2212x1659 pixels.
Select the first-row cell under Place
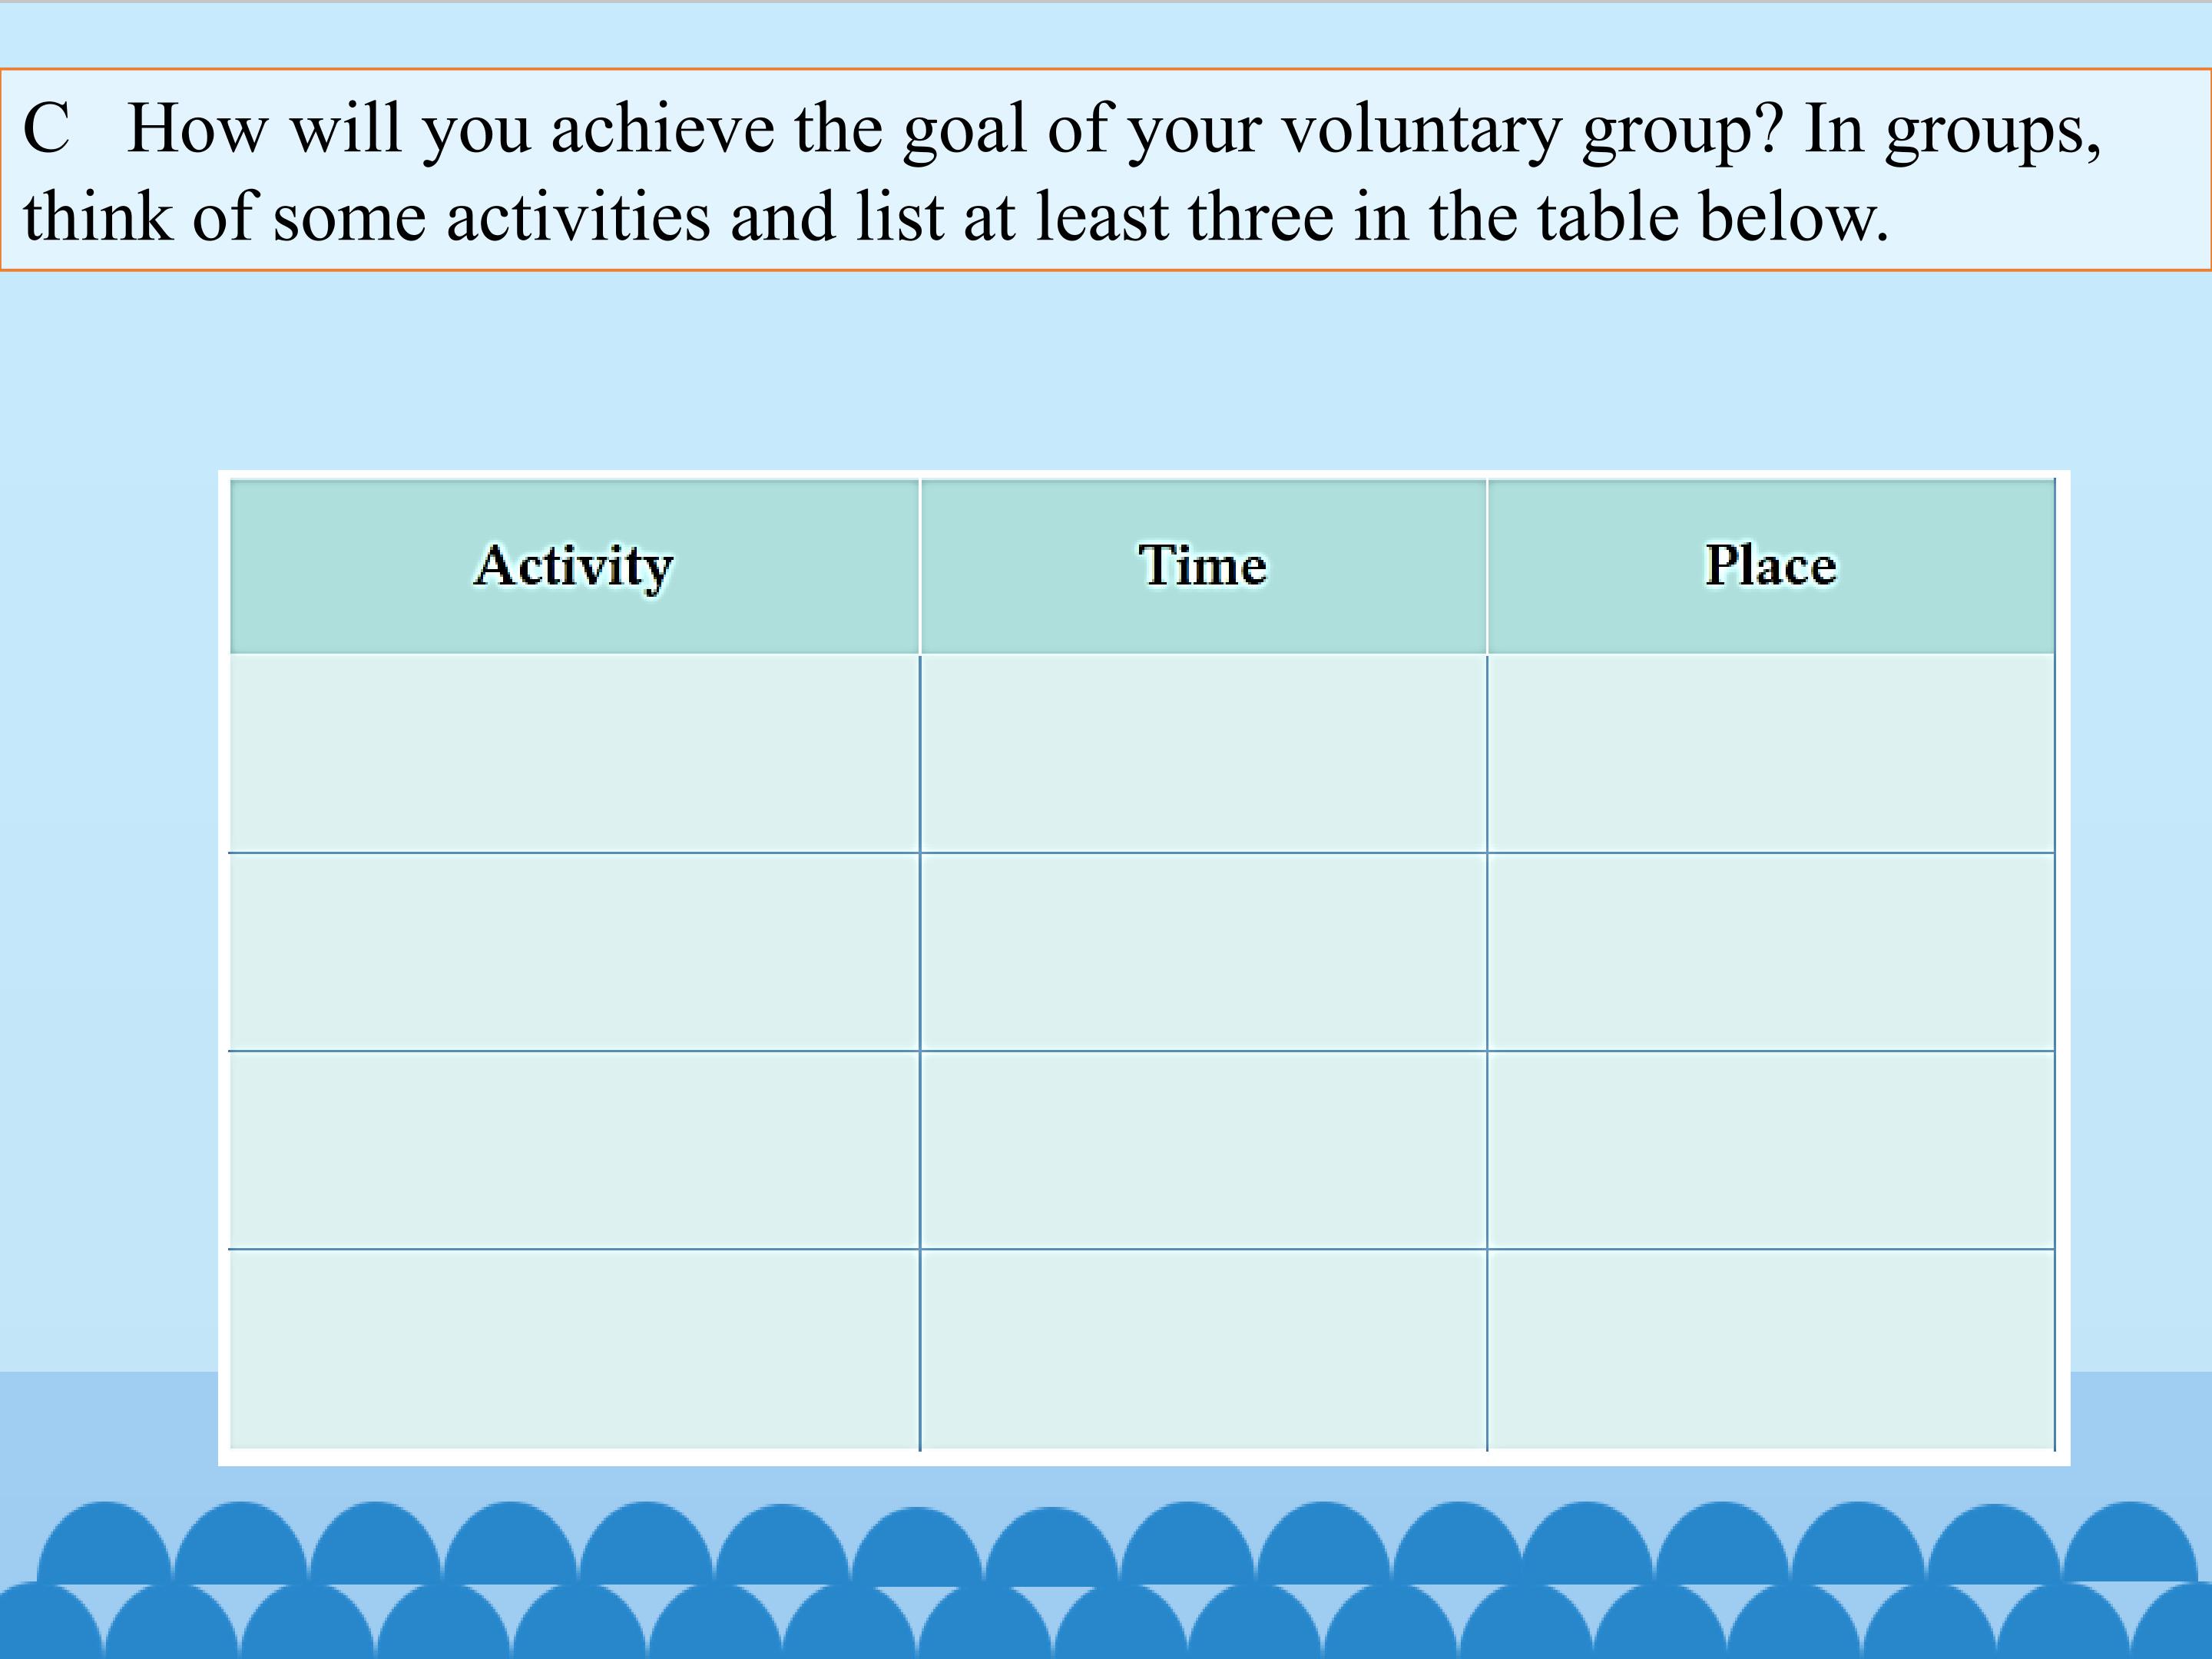(1770, 754)
